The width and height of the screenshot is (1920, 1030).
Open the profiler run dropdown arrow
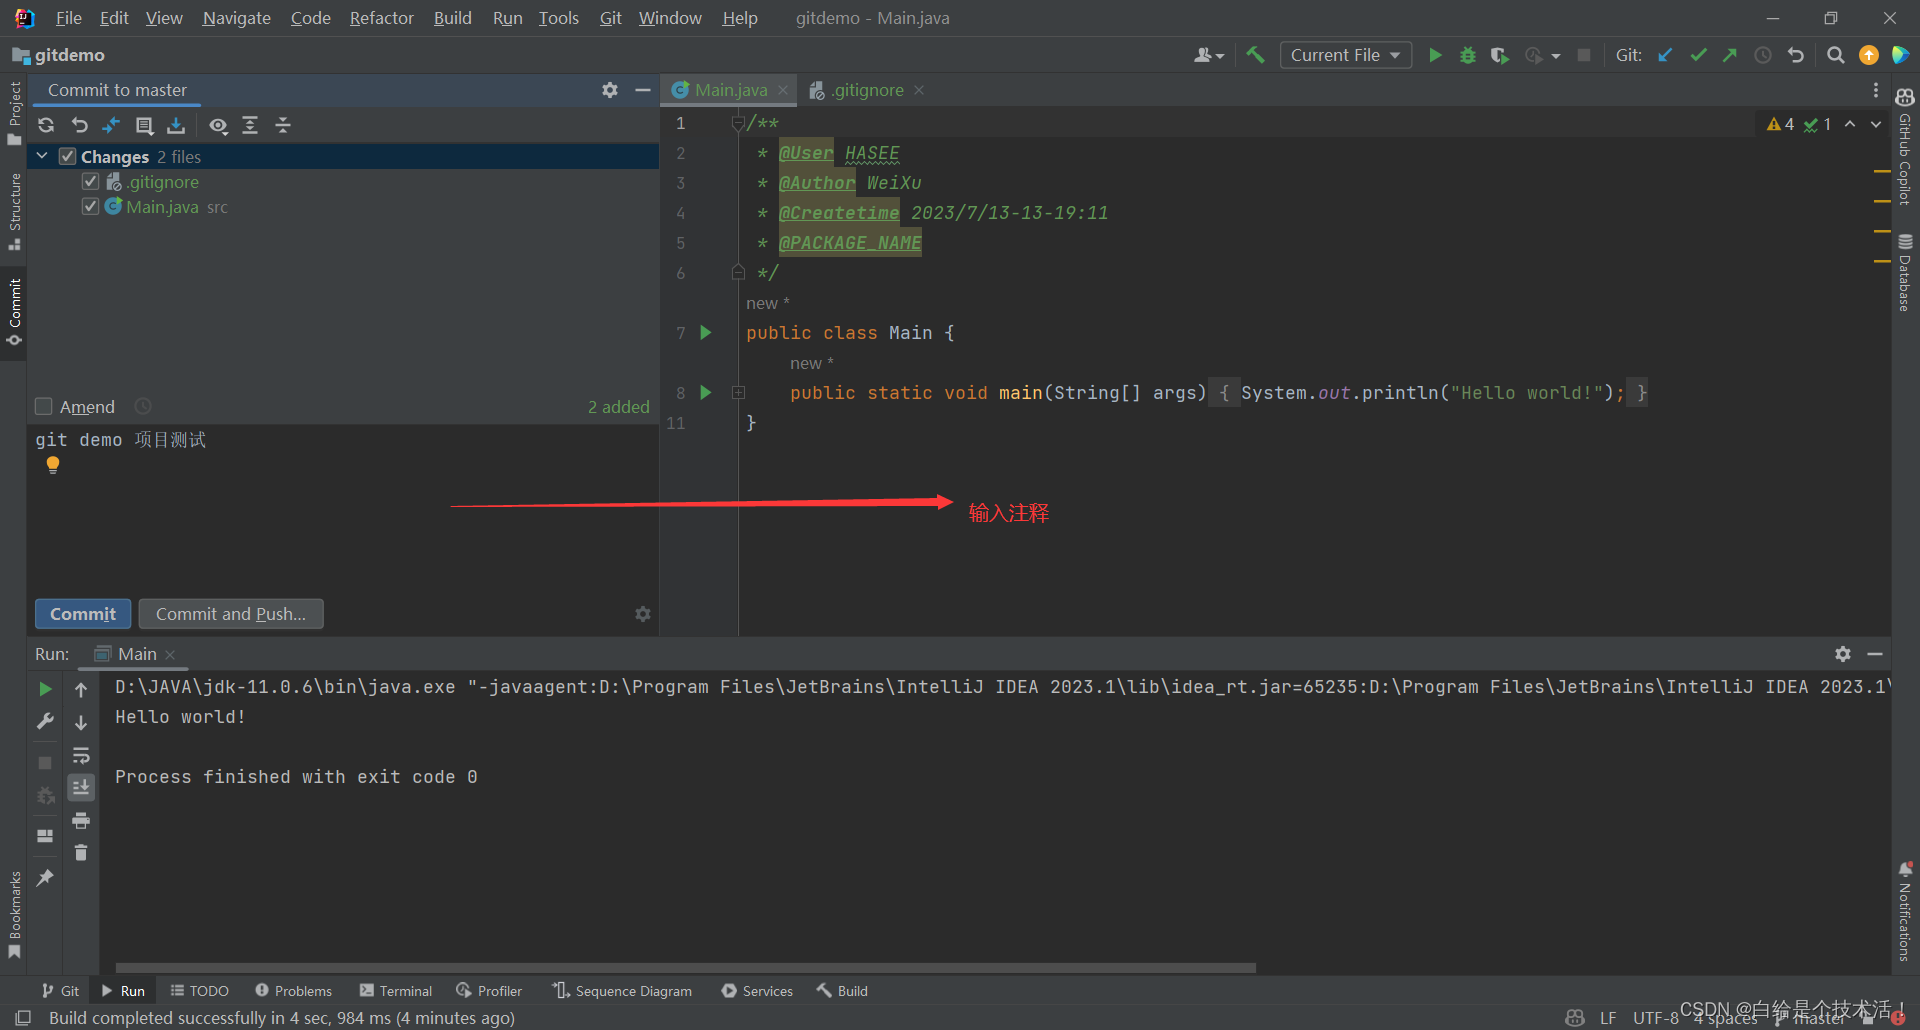pyautogui.click(x=1556, y=56)
